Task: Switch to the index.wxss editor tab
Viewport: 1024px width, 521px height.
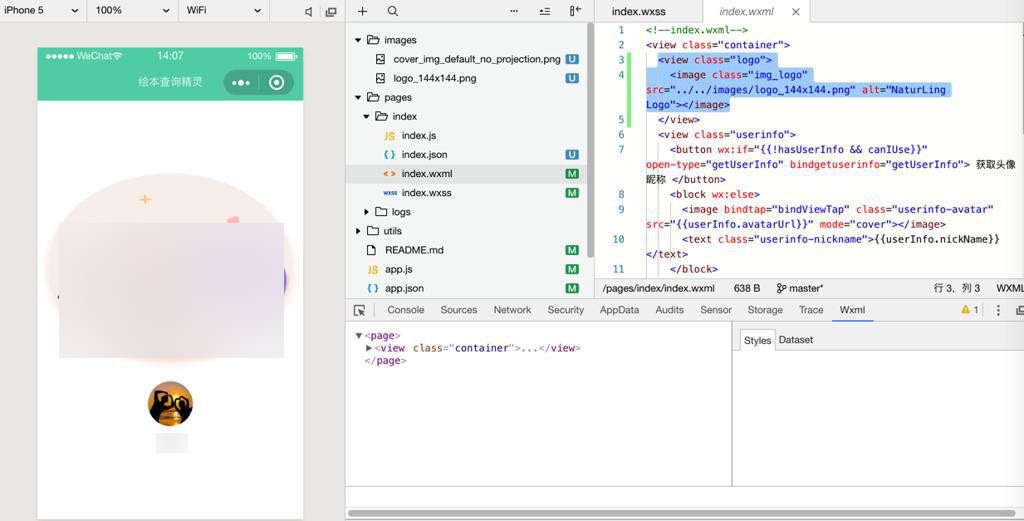Action: pos(640,12)
